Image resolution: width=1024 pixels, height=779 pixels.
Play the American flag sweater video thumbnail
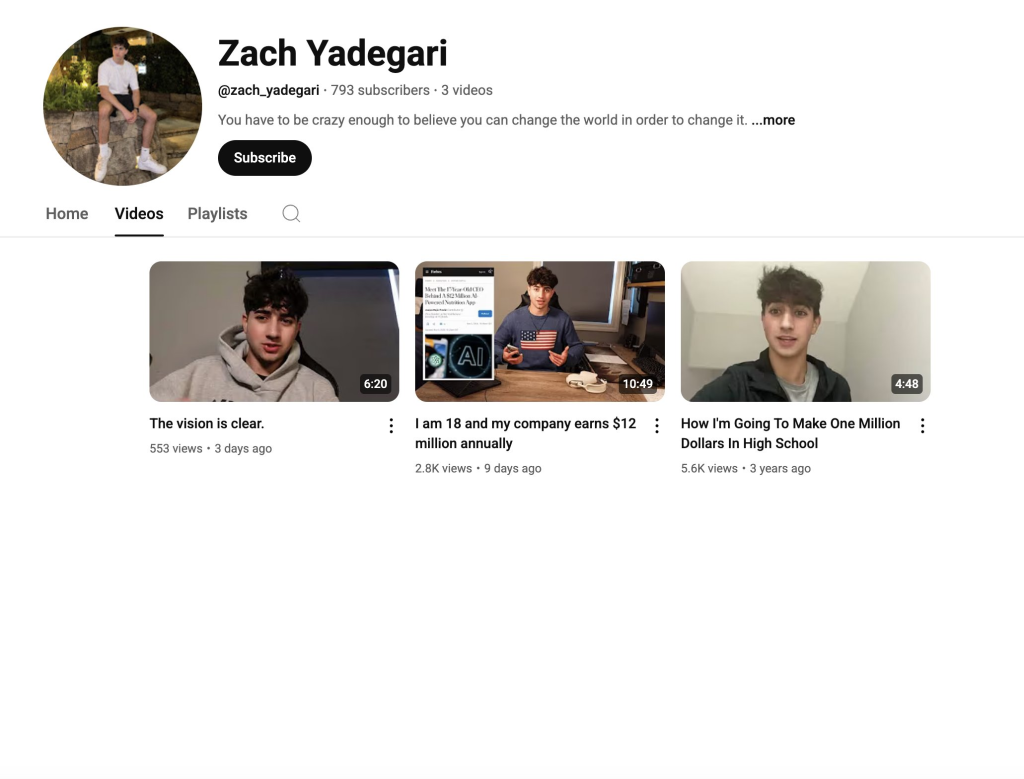[x=540, y=332]
